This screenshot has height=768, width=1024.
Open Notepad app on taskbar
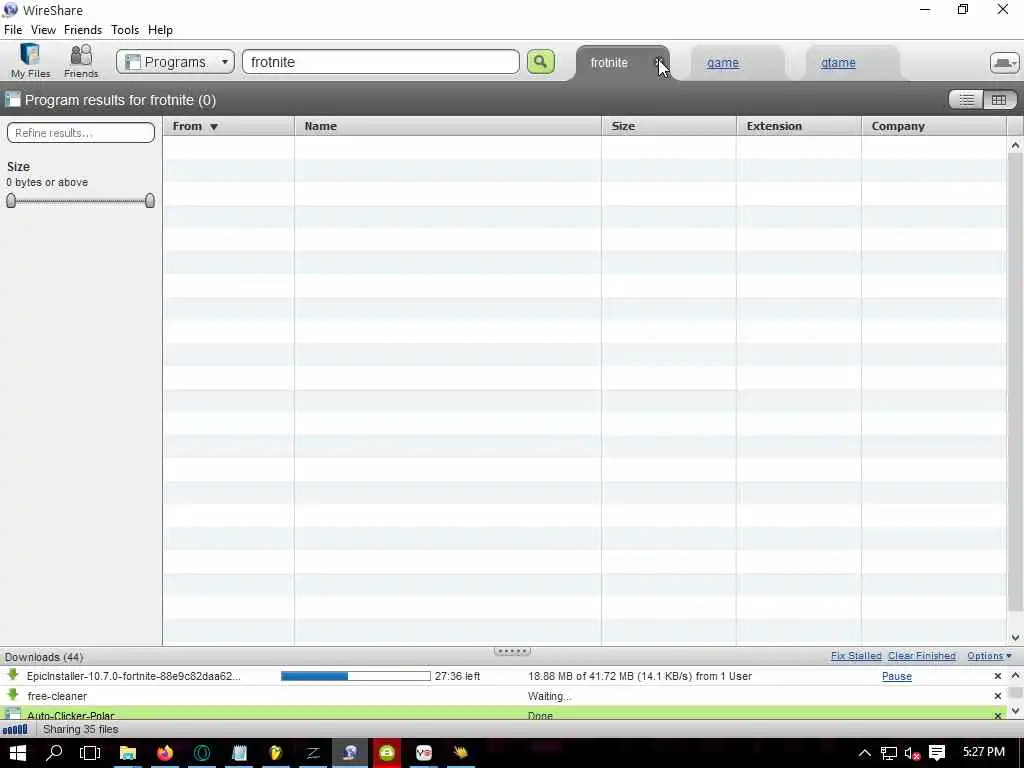[239, 753]
